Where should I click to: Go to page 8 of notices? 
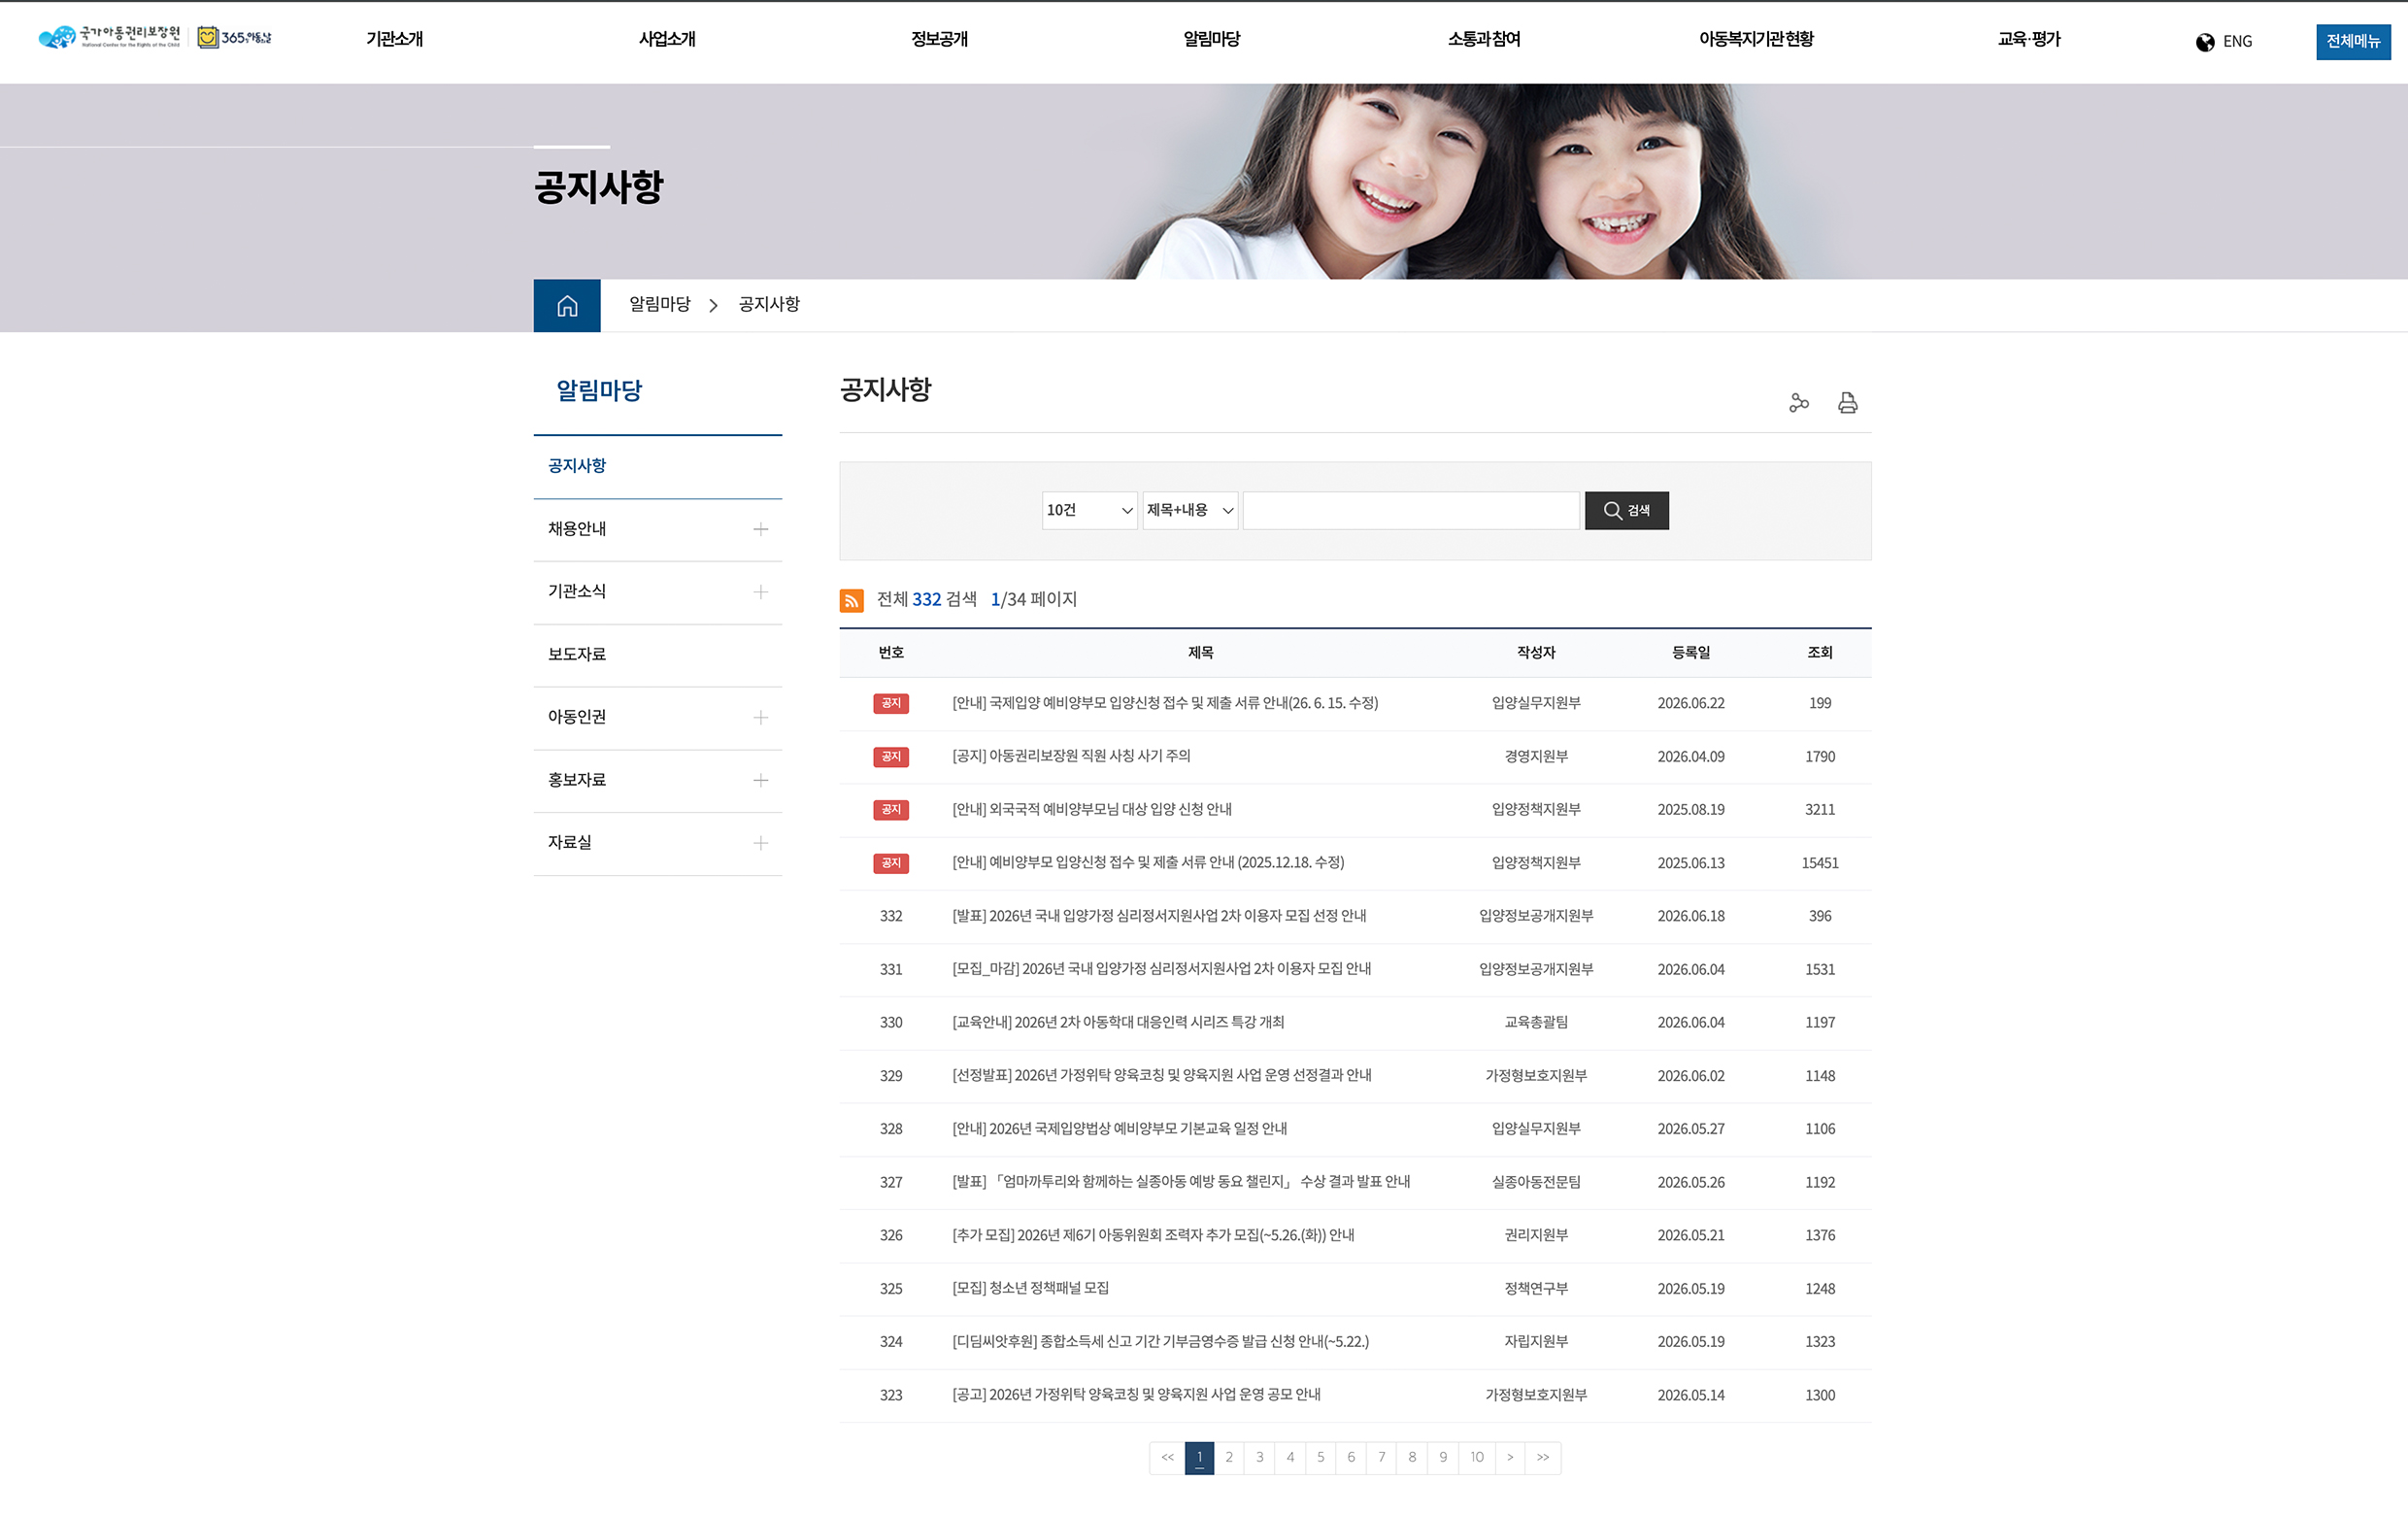(x=1412, y=1458)
